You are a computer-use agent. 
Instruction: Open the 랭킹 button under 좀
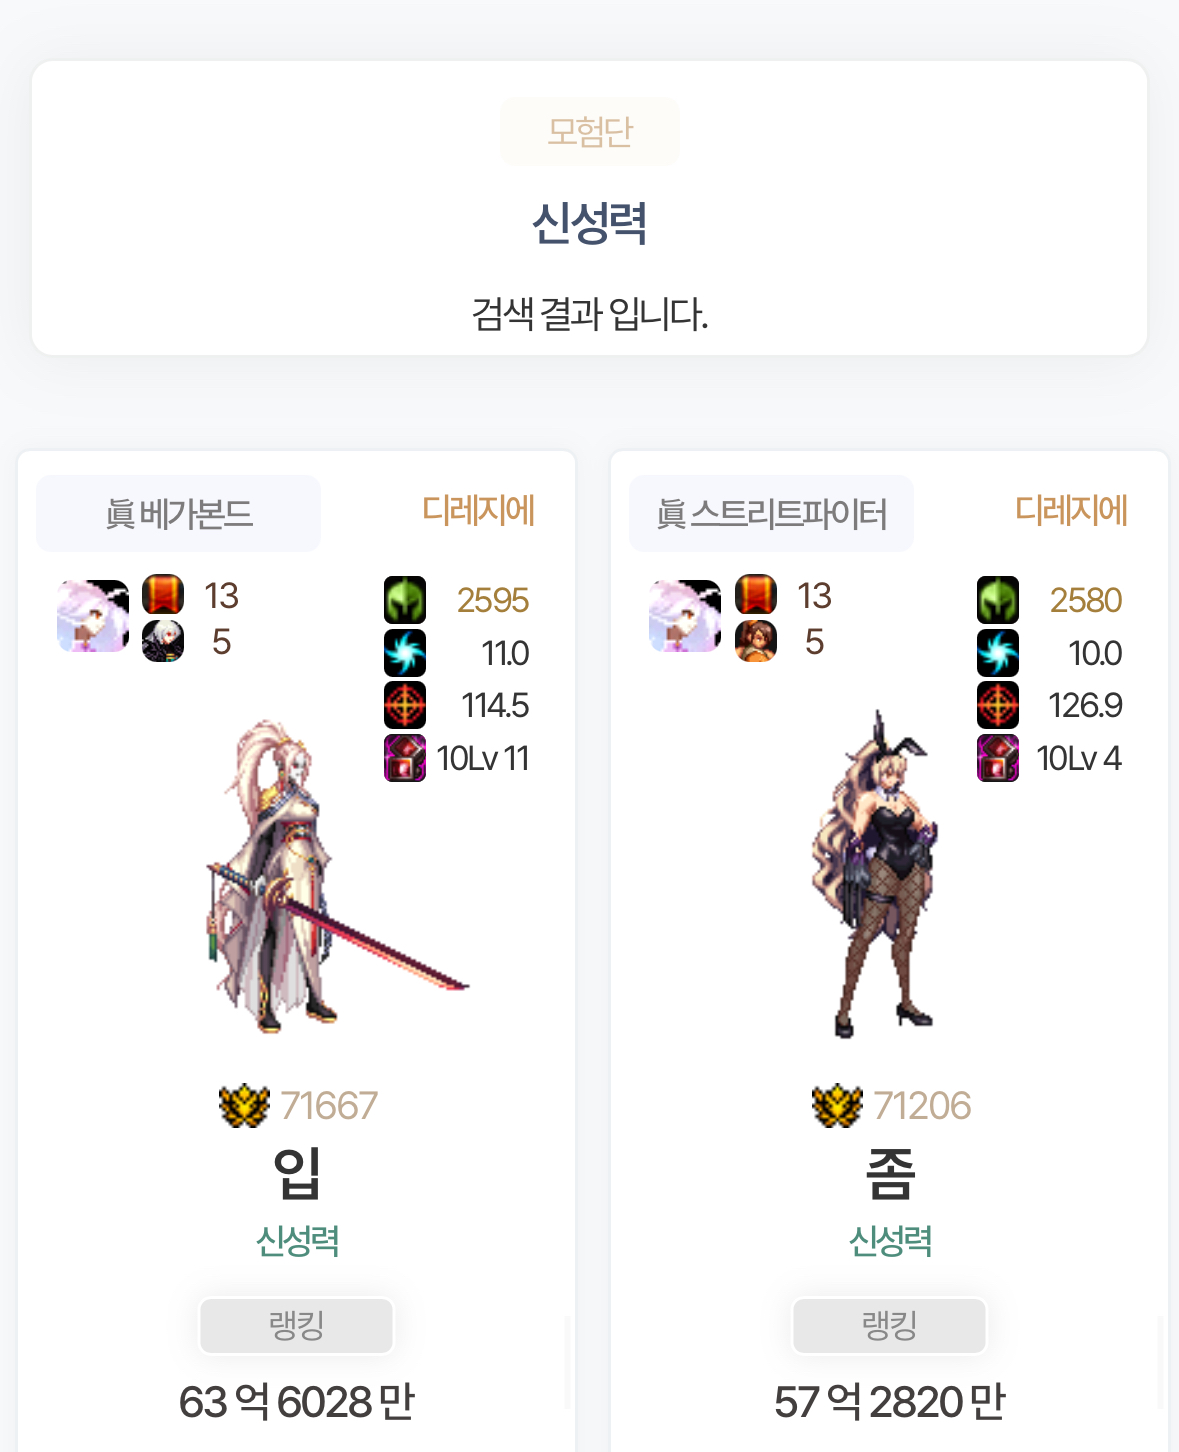pos(890,1326)
